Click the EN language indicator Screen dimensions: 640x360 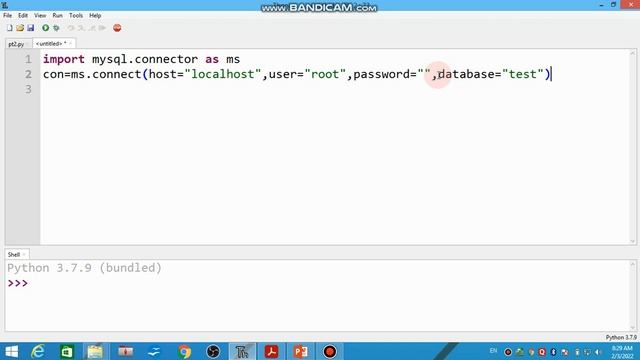click(493, 351)
